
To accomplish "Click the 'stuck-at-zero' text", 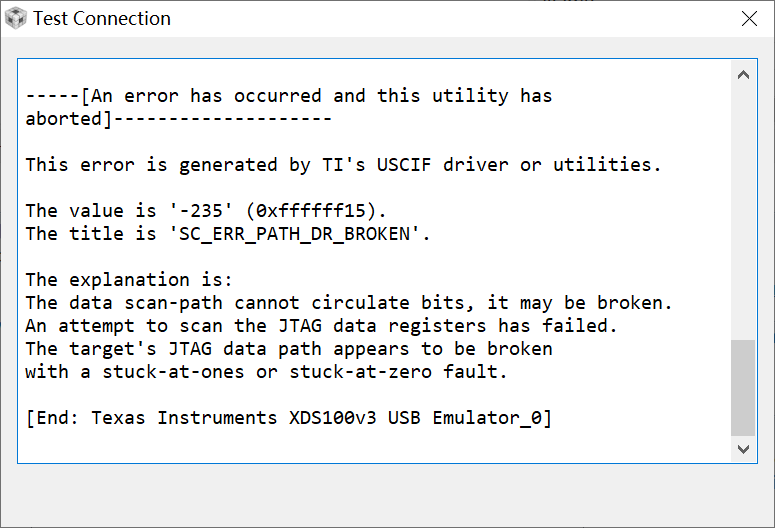I will [x=360, y=372].
